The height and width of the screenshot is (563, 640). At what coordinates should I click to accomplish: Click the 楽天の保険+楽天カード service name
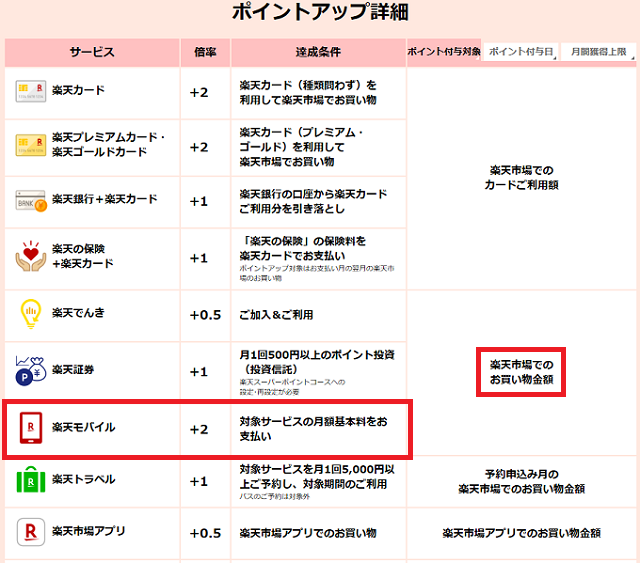(x=82, y=256)
